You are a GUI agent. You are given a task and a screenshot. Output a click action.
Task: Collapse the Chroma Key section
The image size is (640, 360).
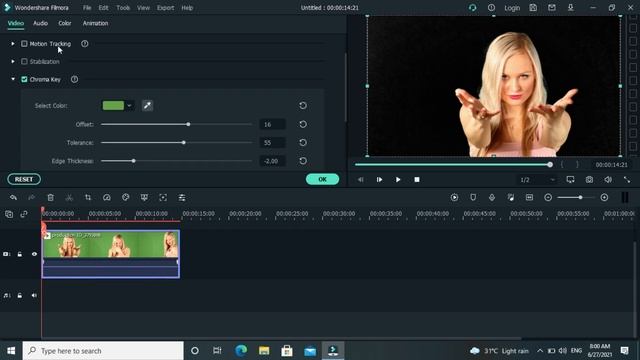tap(13, 79)
